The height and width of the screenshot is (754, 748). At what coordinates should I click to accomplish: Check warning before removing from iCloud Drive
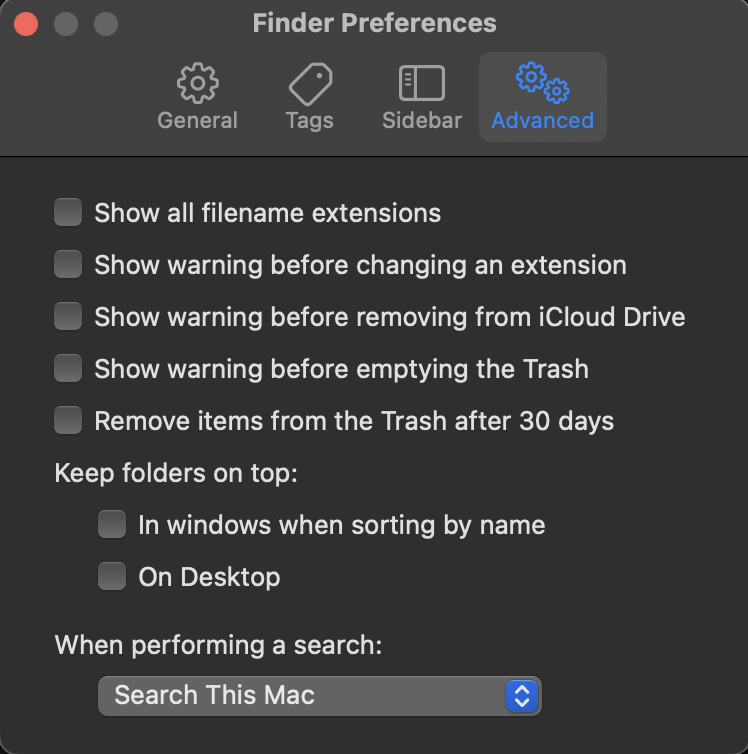coord(68,316)
